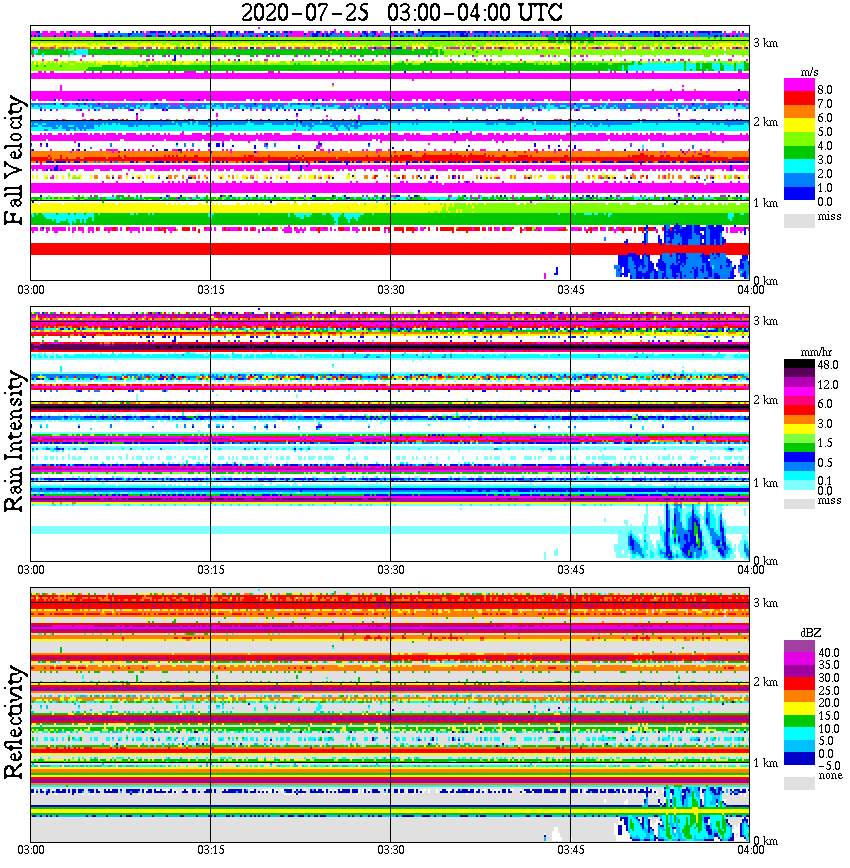Click the '35.0' value in the dBZ legend
The height and width of the screenshot is (868, 850).
[x=829, y=665]
